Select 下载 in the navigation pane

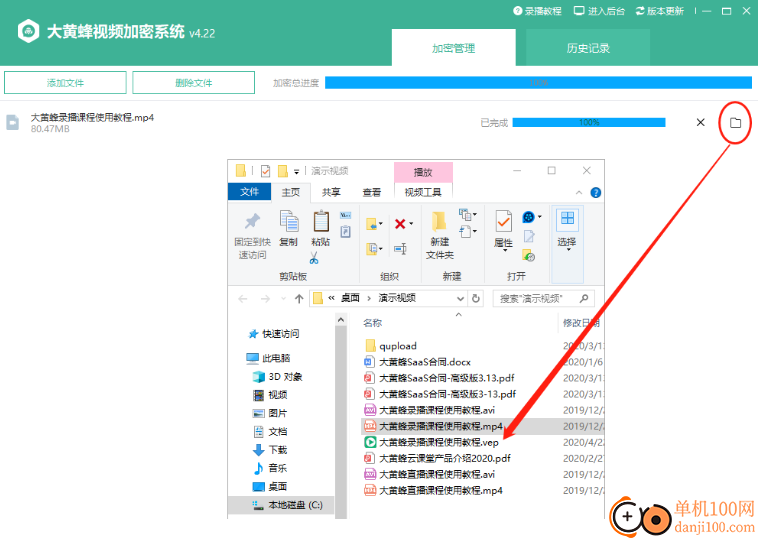[270, 450]
